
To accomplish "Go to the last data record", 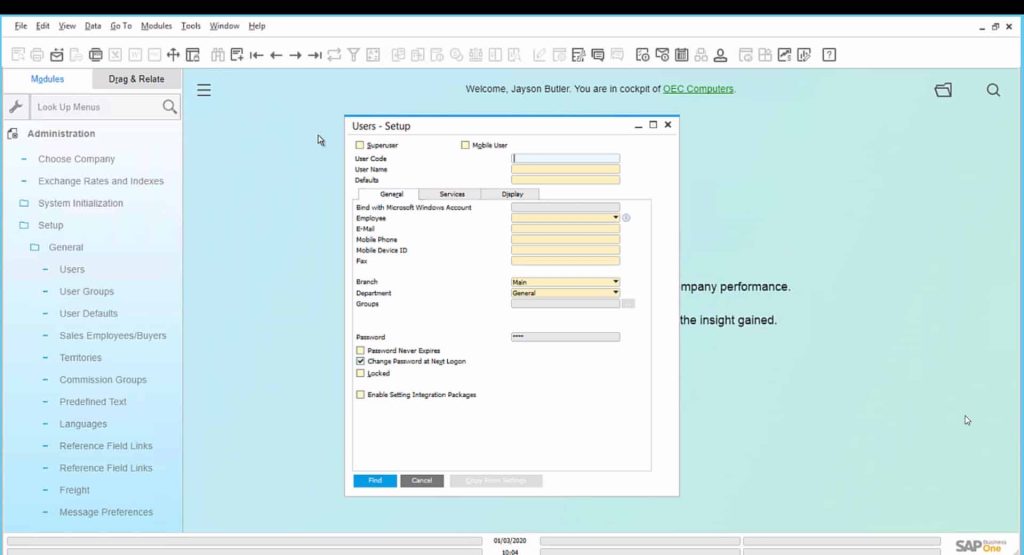I will pyautogui.click(x=315, y=55).
